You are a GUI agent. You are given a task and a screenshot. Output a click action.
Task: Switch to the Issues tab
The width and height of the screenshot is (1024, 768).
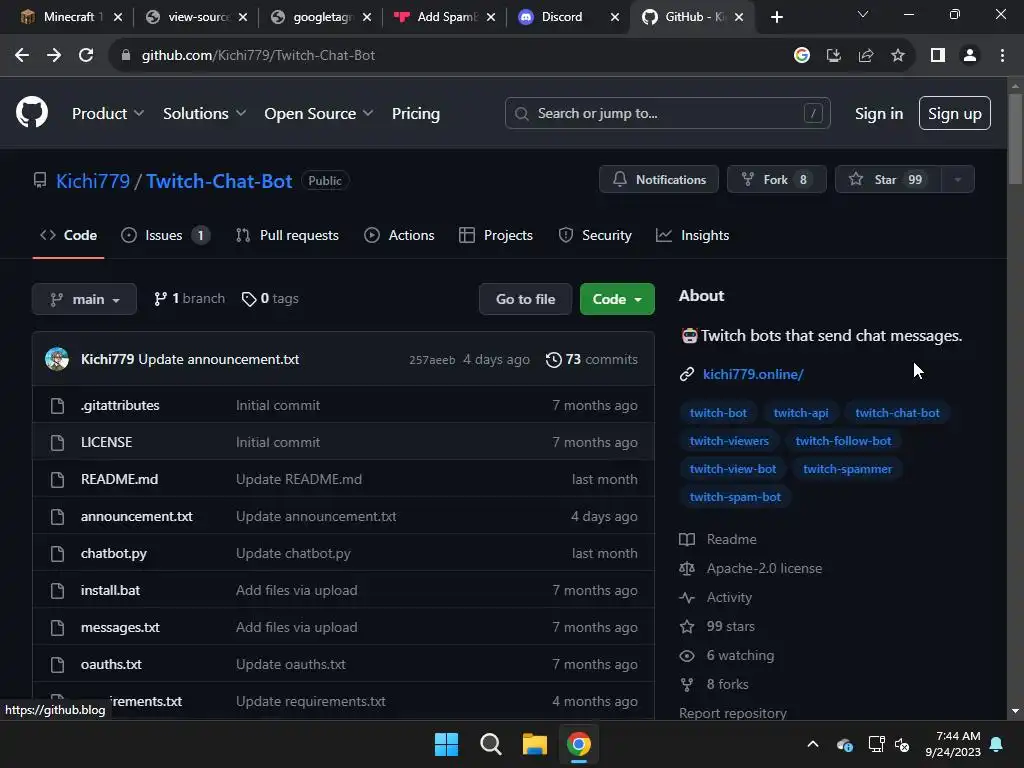pos(165,235)
